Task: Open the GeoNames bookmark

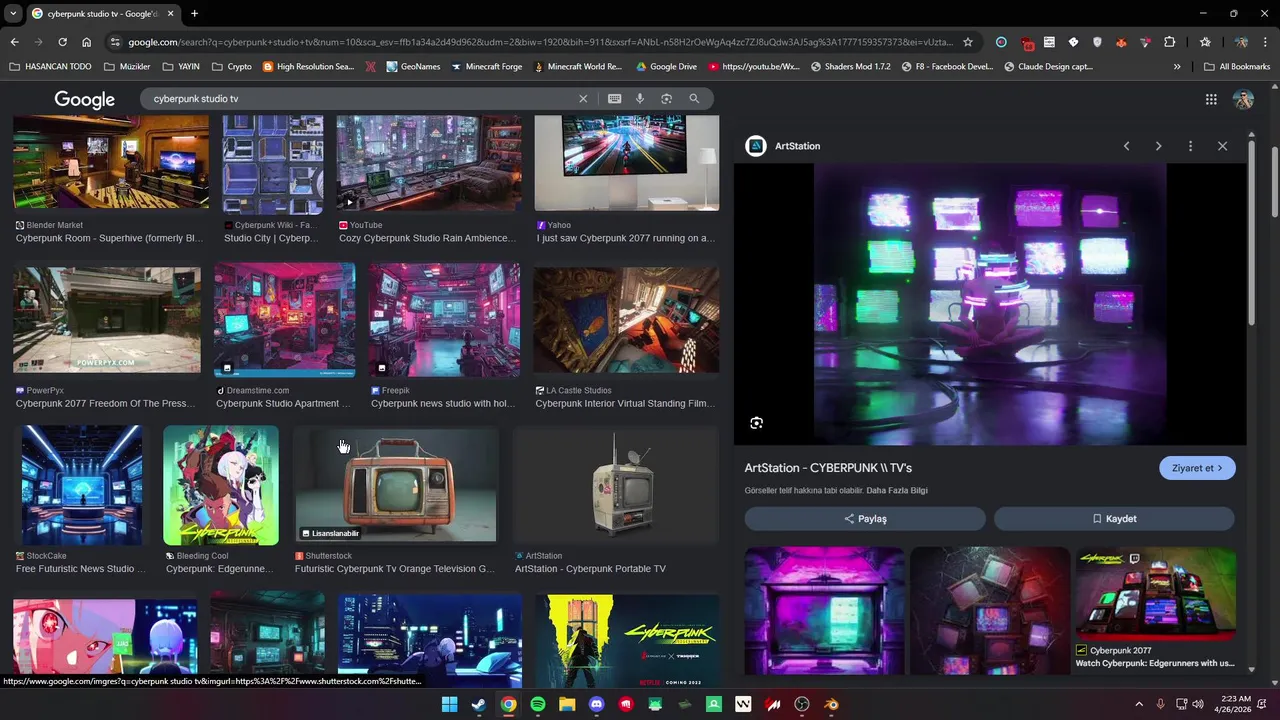Action: tap(412, 67)
